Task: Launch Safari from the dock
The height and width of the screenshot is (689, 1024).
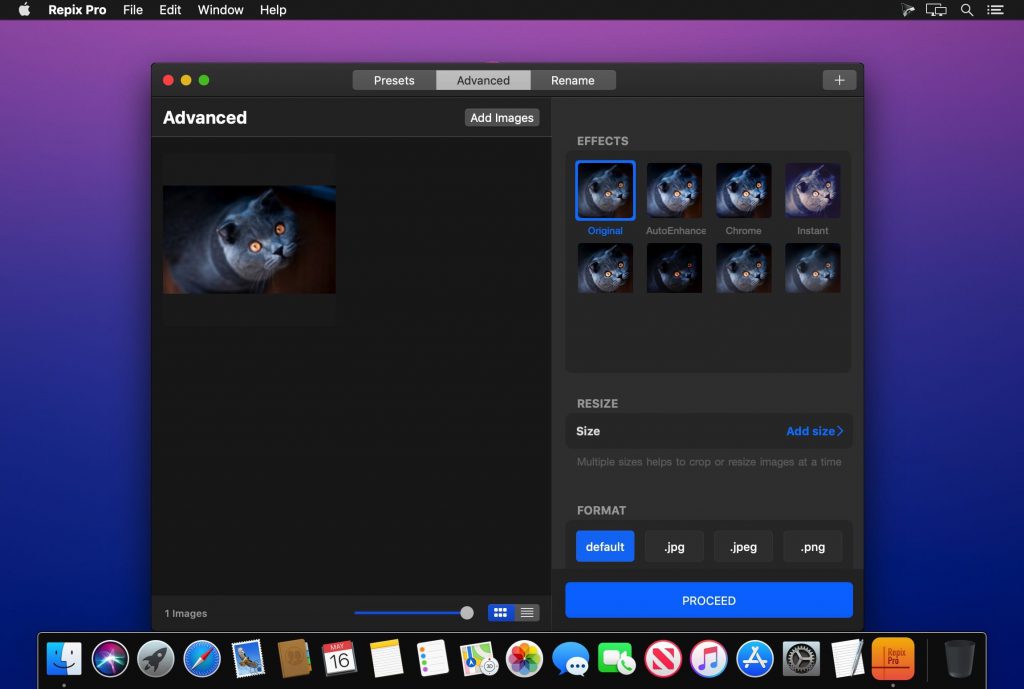Action: (202, 659)
